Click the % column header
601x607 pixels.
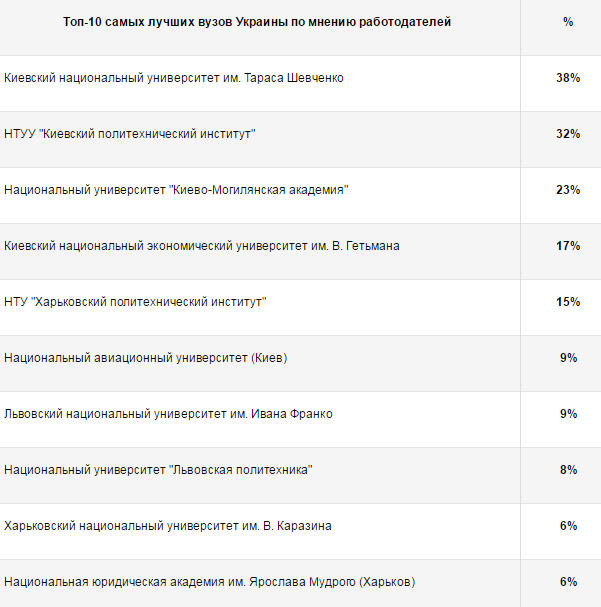[x=568, y=22]
